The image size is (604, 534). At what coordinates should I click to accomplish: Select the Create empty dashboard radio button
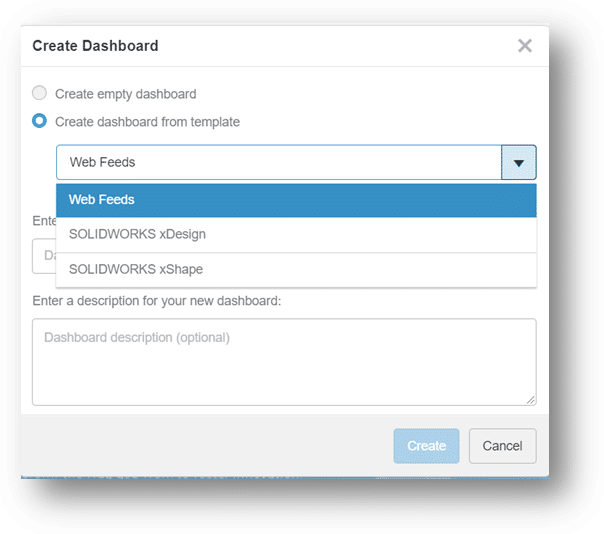[x=40, y=94]
